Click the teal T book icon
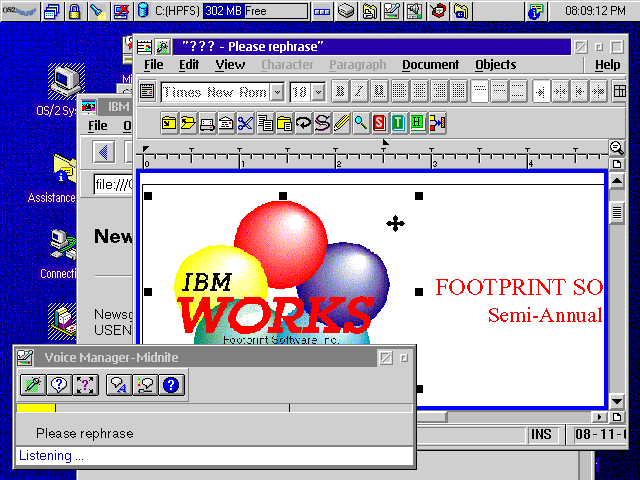This screenshot has height=480, width=640. tap(398, 123)
